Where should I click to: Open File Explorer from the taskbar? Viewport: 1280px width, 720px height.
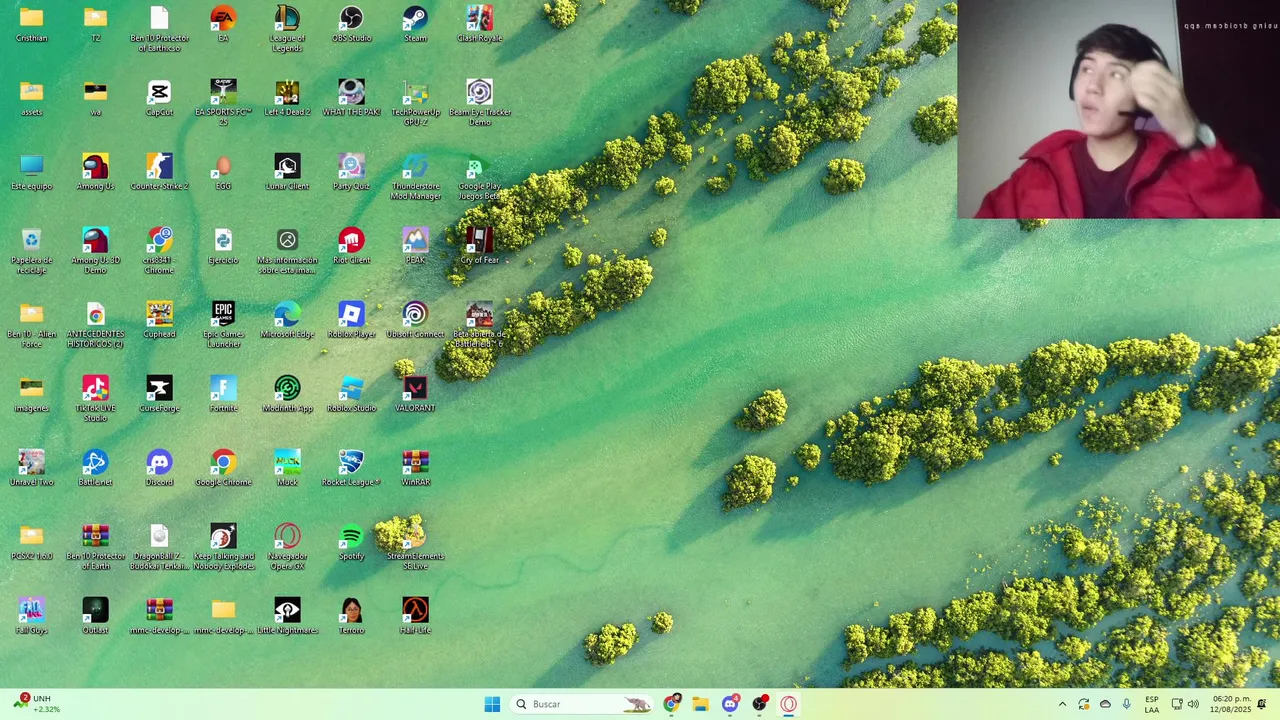[x=700, y=704]
